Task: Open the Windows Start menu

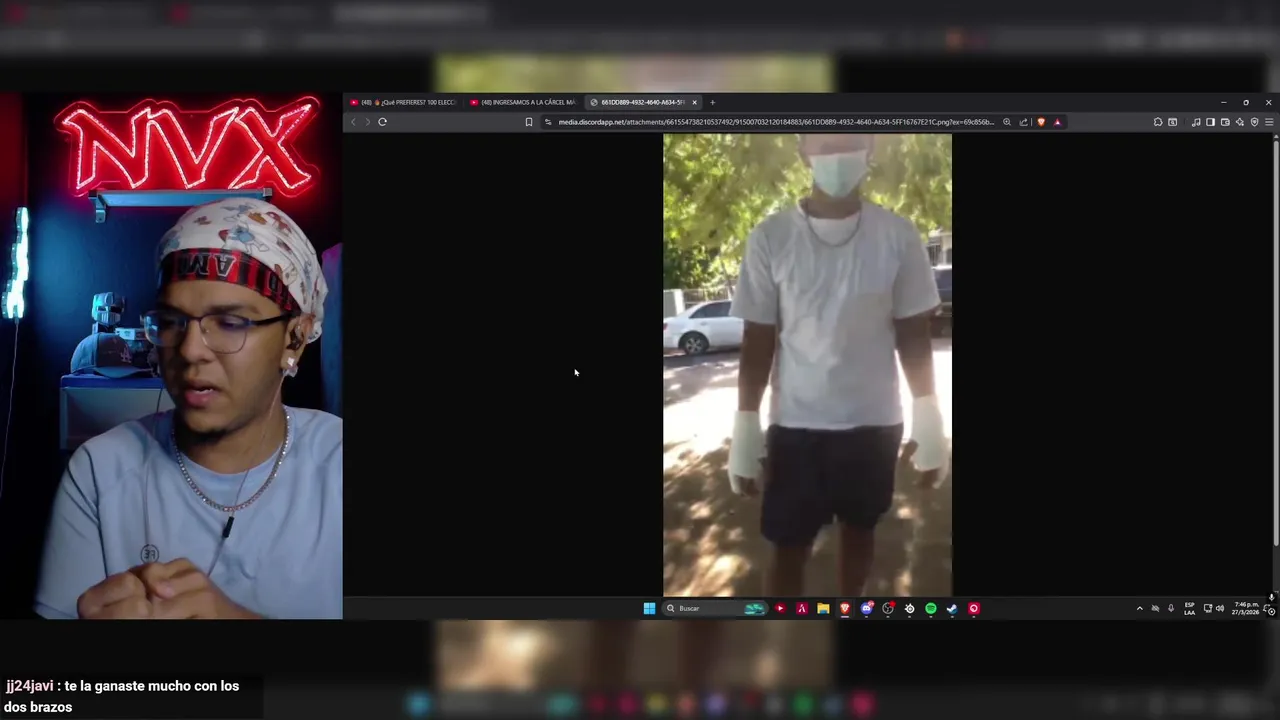Action: [649, 608]
